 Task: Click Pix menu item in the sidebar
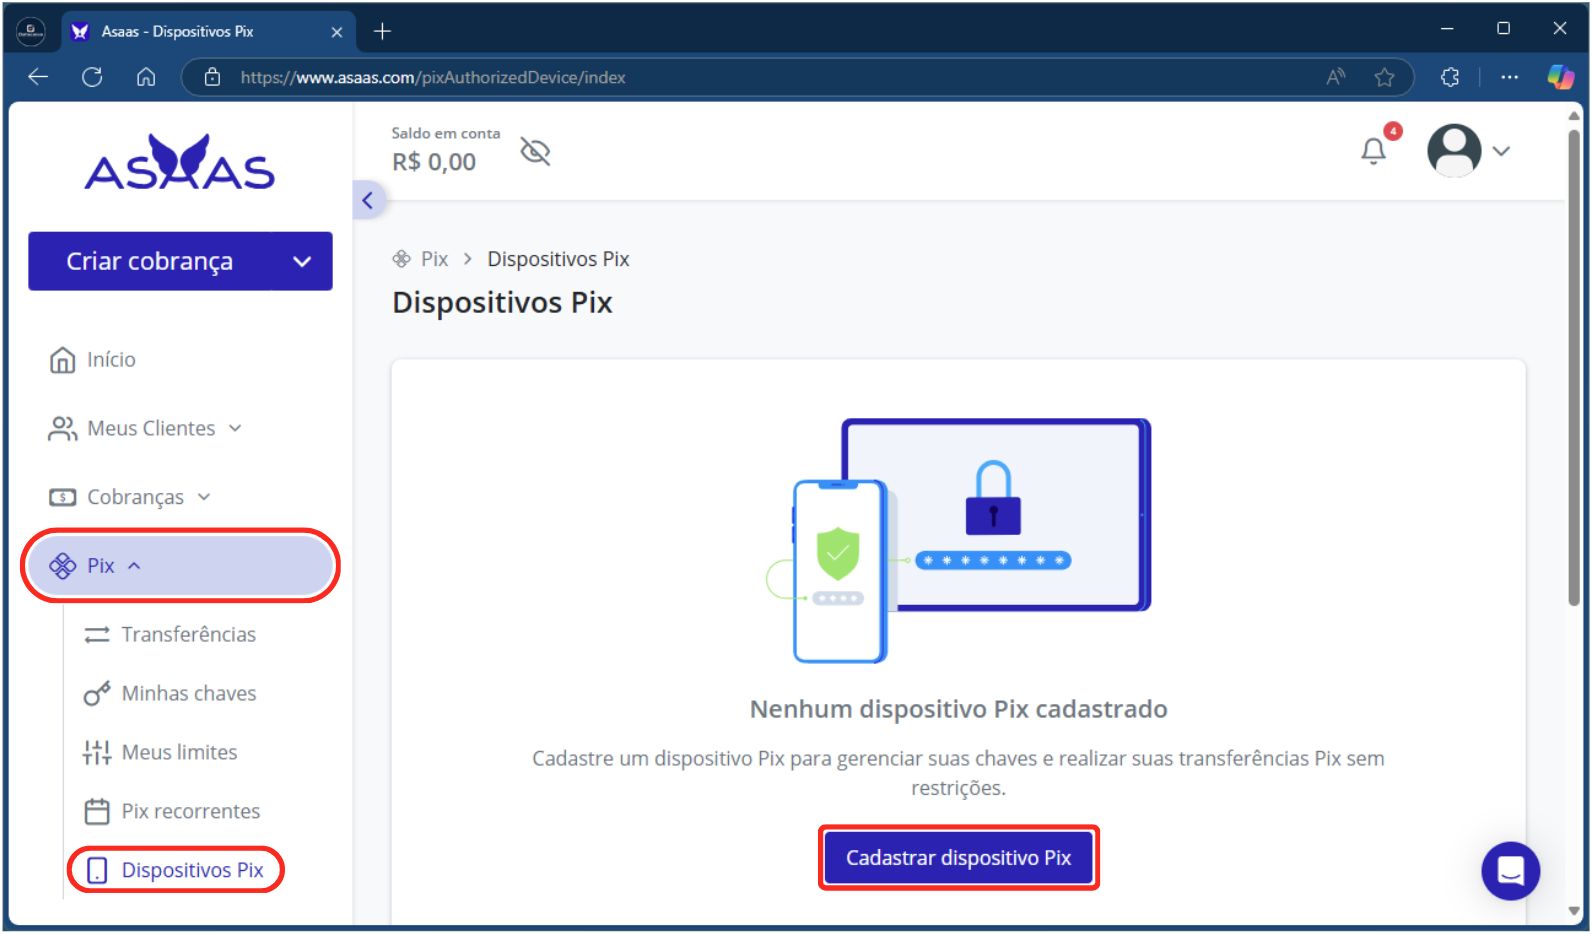coord(180,566)
